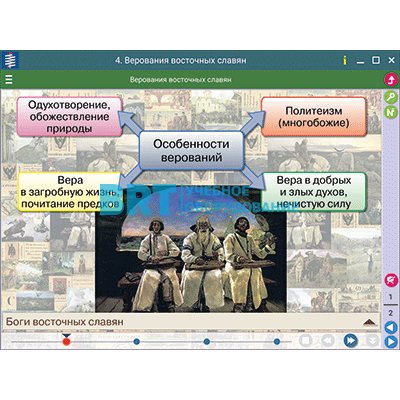Open the hamburger menu in green bar
The image size is (400, 400).
coord(9,80)
